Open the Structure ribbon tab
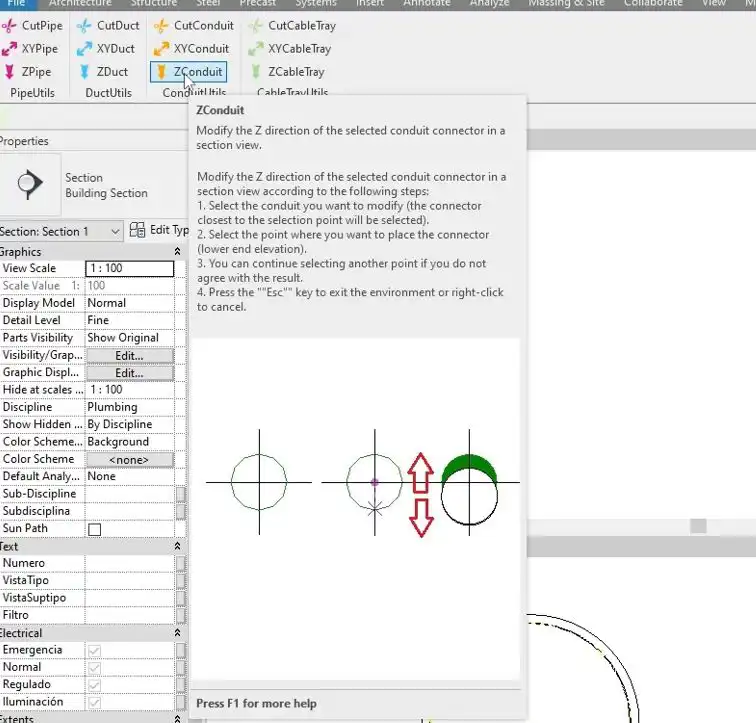 pos(154,3)
